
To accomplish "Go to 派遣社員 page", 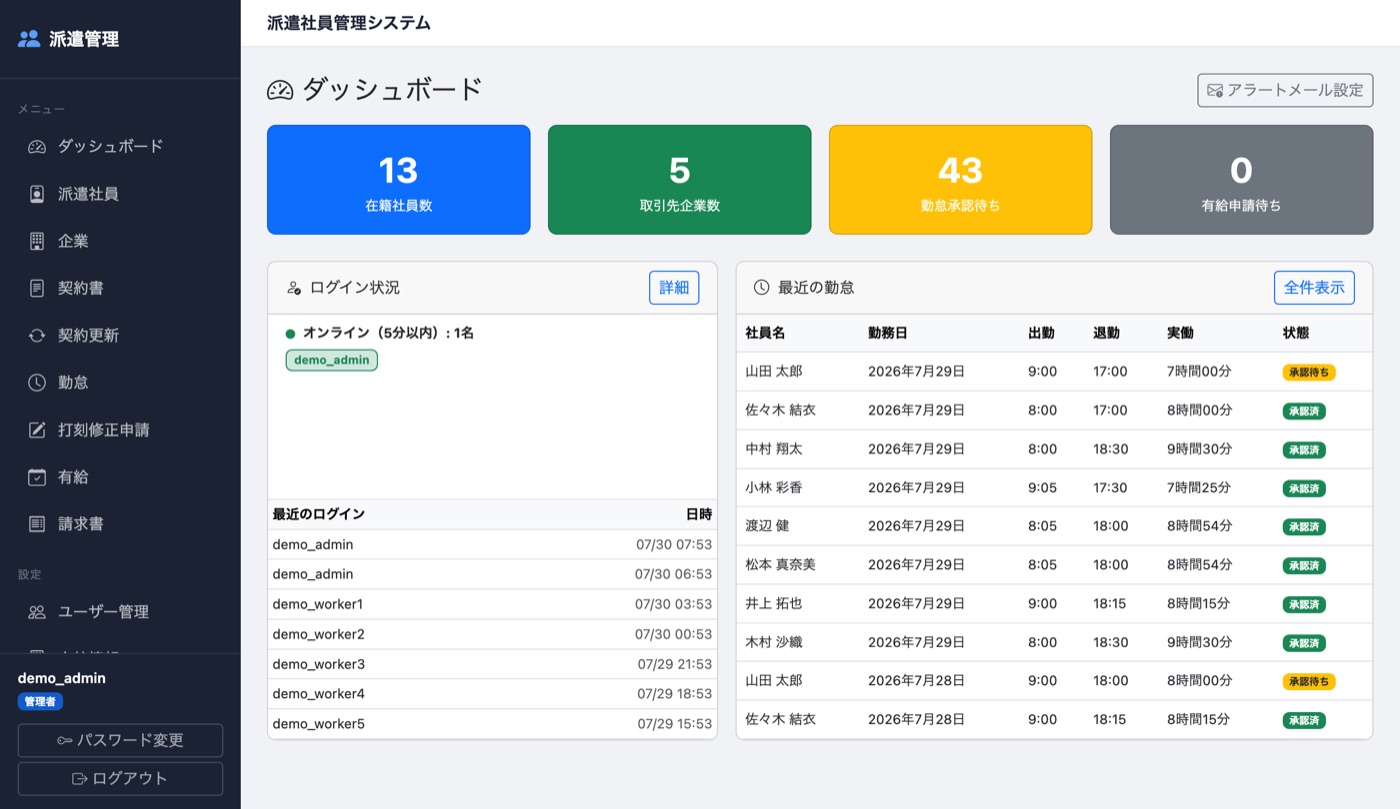I will click(120, 194).
